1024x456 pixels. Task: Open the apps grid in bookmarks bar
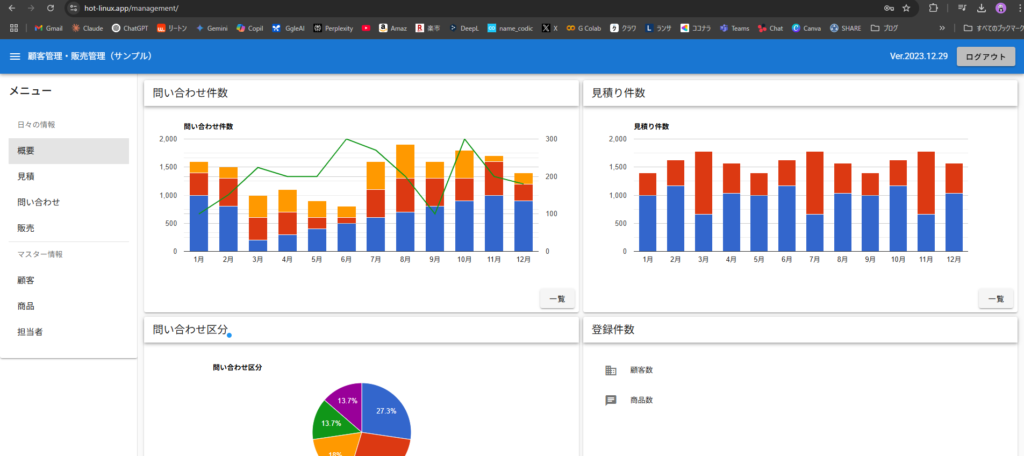[x=14, y=28]
